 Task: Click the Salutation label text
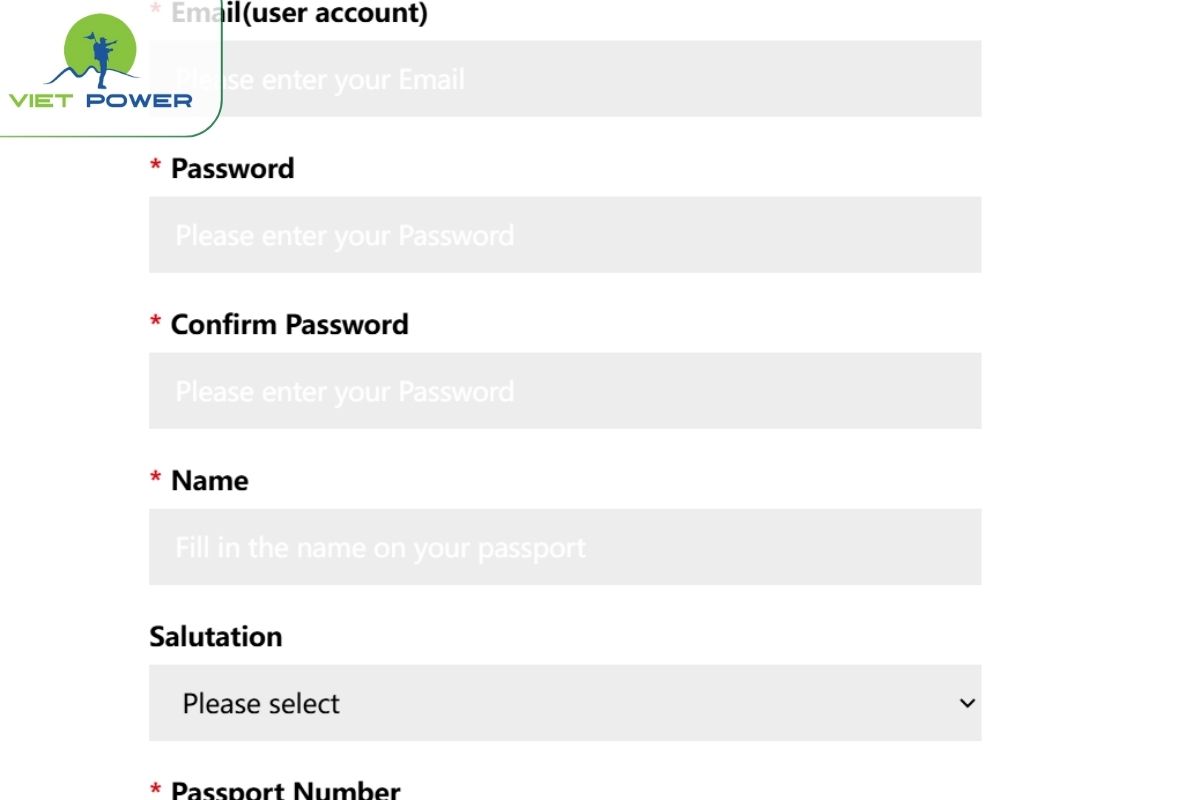pos(216,636)
